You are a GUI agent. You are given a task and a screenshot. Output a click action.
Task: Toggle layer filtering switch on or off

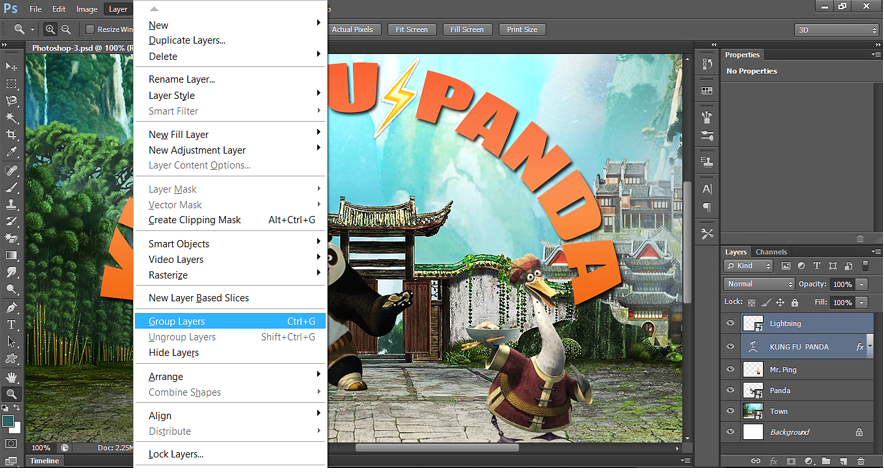(x=865, y=265)
